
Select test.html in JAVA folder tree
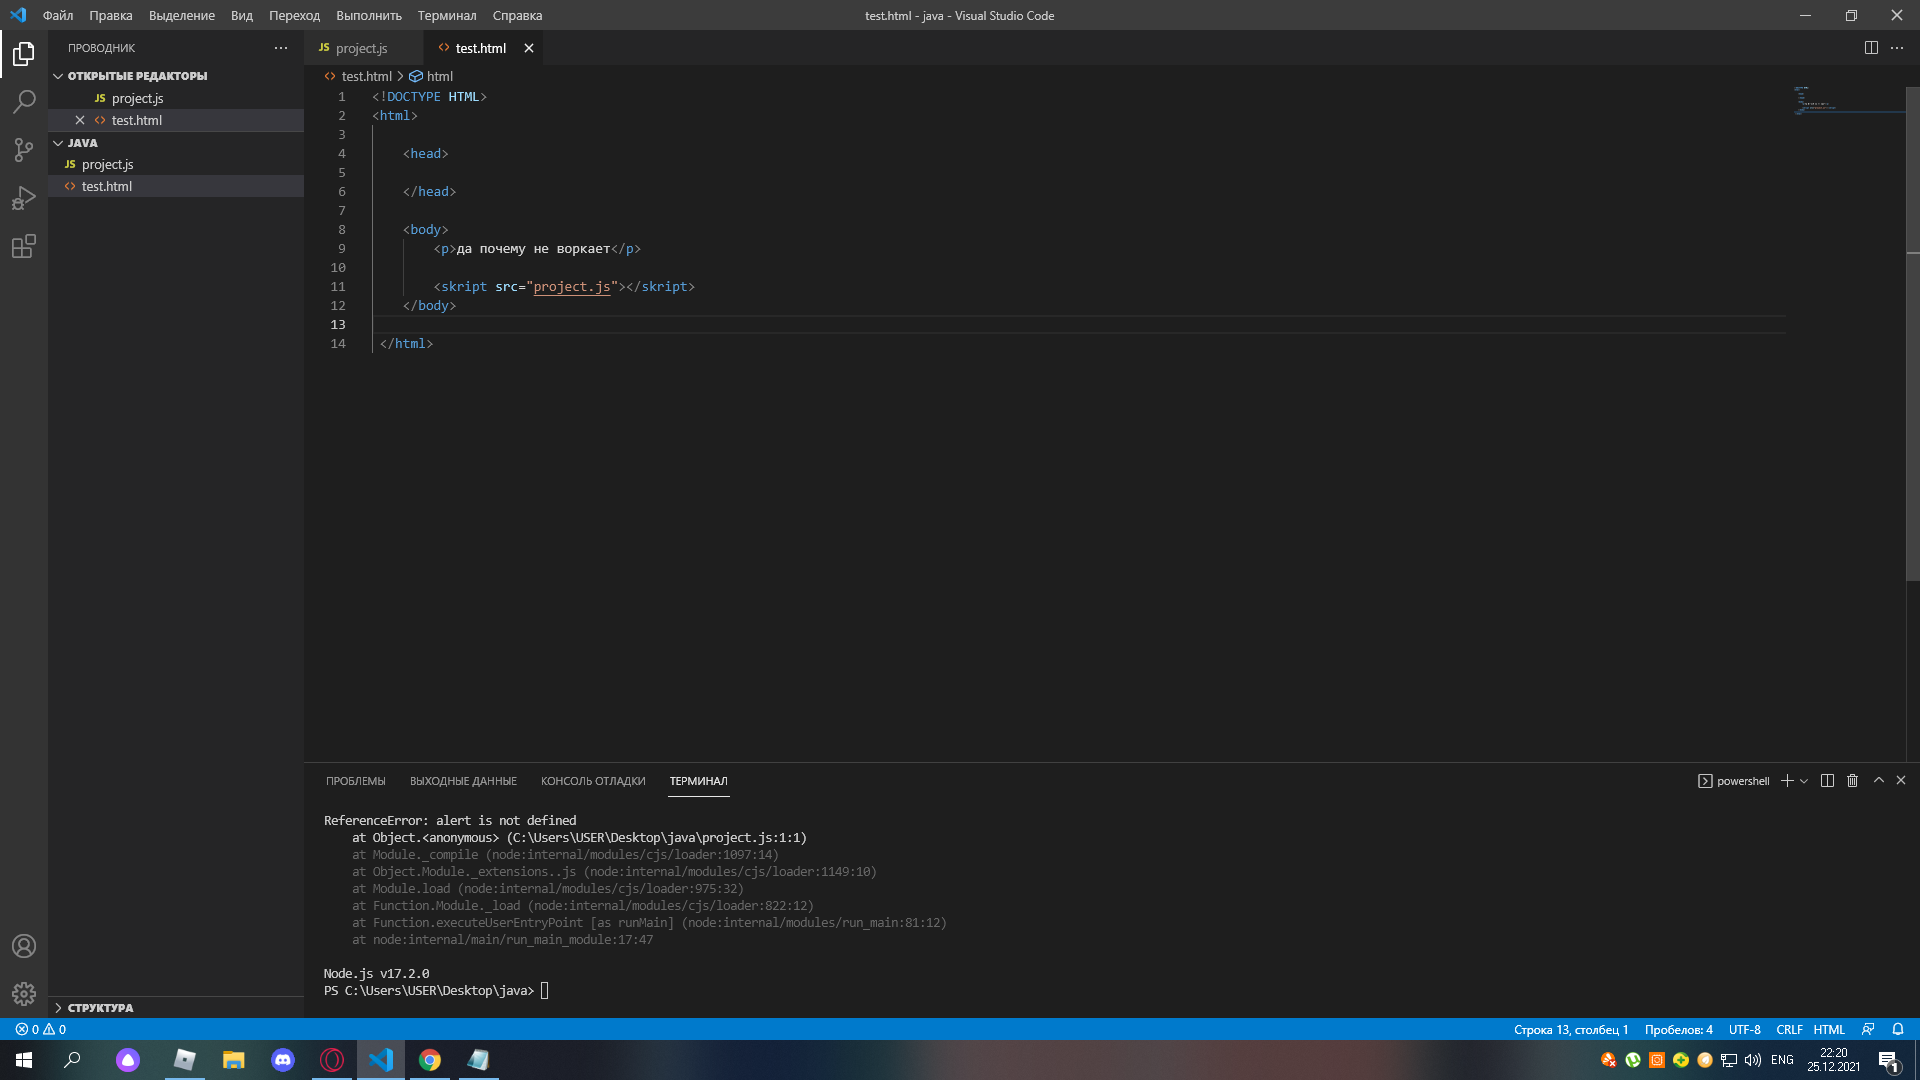coord(176,186)
